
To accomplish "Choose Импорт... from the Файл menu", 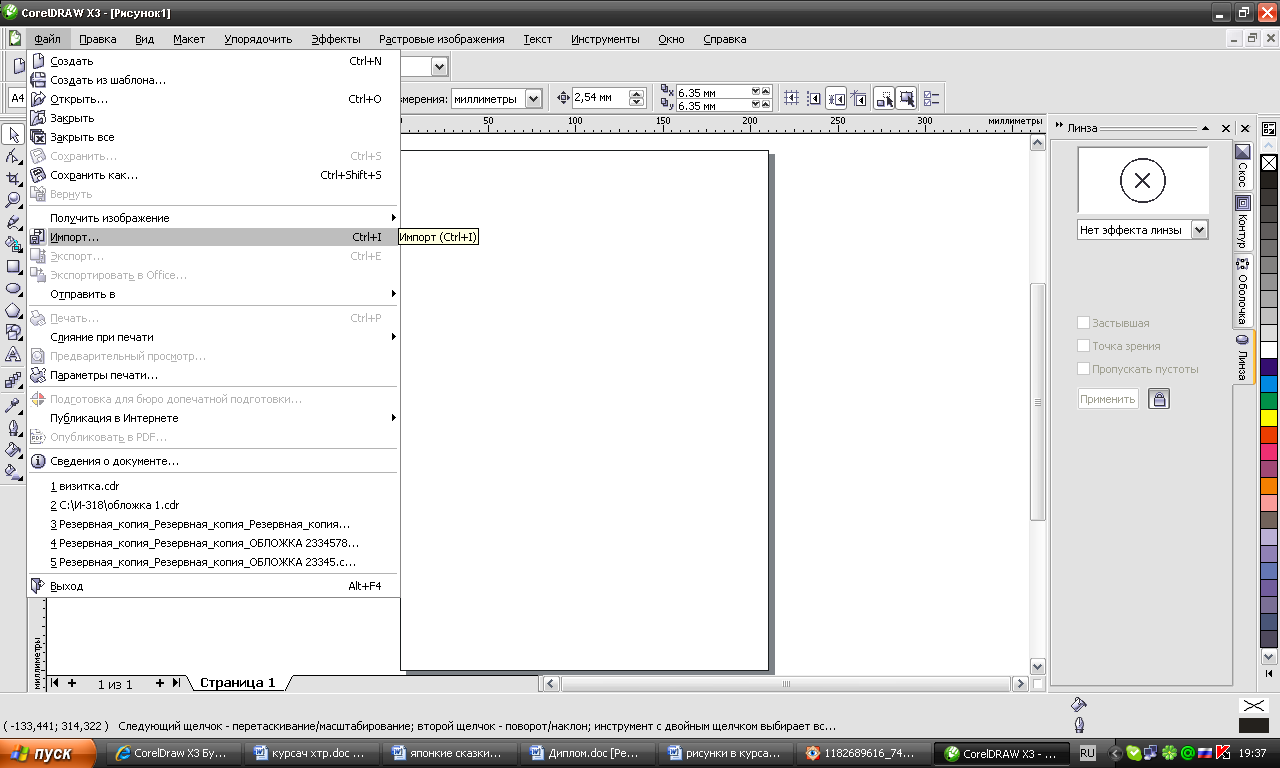I will click(x=213, y=237).
